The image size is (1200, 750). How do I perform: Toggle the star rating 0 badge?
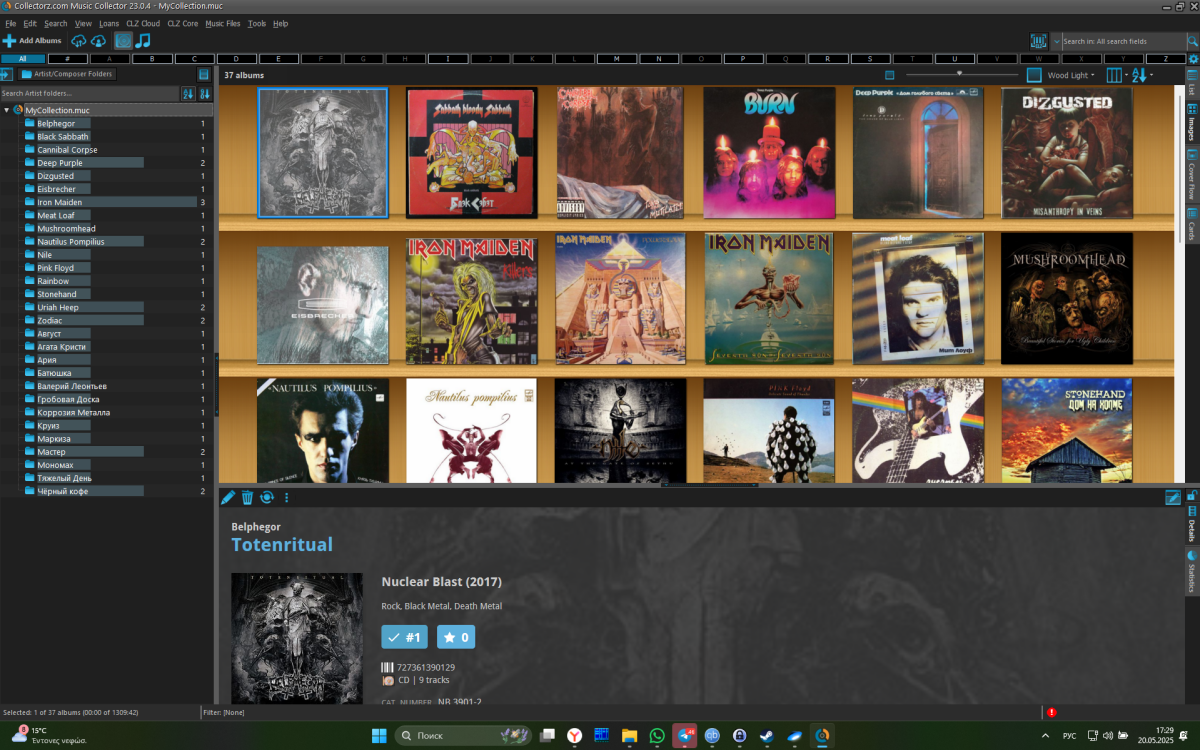tap(456, 636)
